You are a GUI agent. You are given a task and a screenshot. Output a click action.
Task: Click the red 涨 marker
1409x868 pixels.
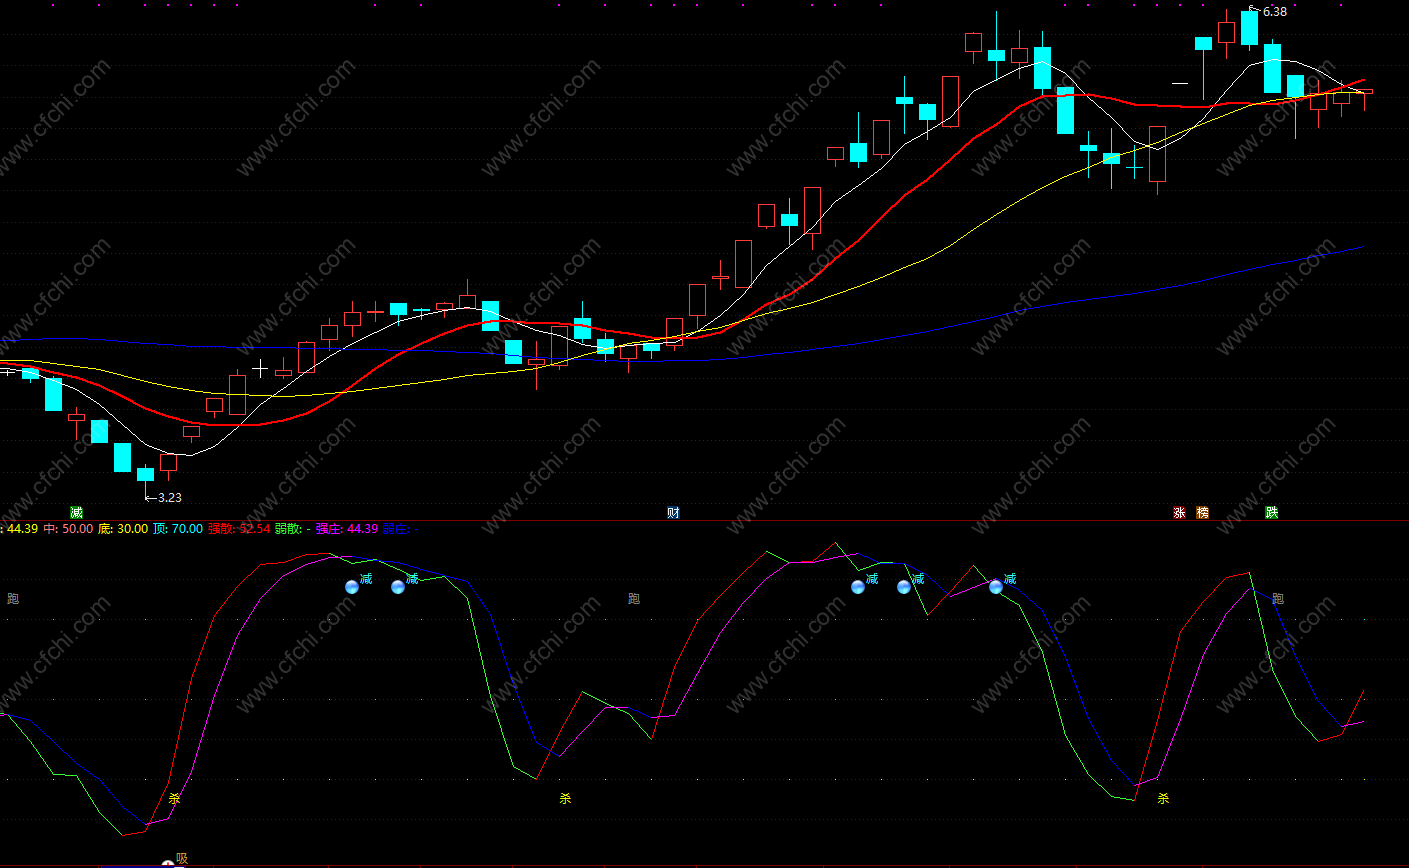point(1179,513)
